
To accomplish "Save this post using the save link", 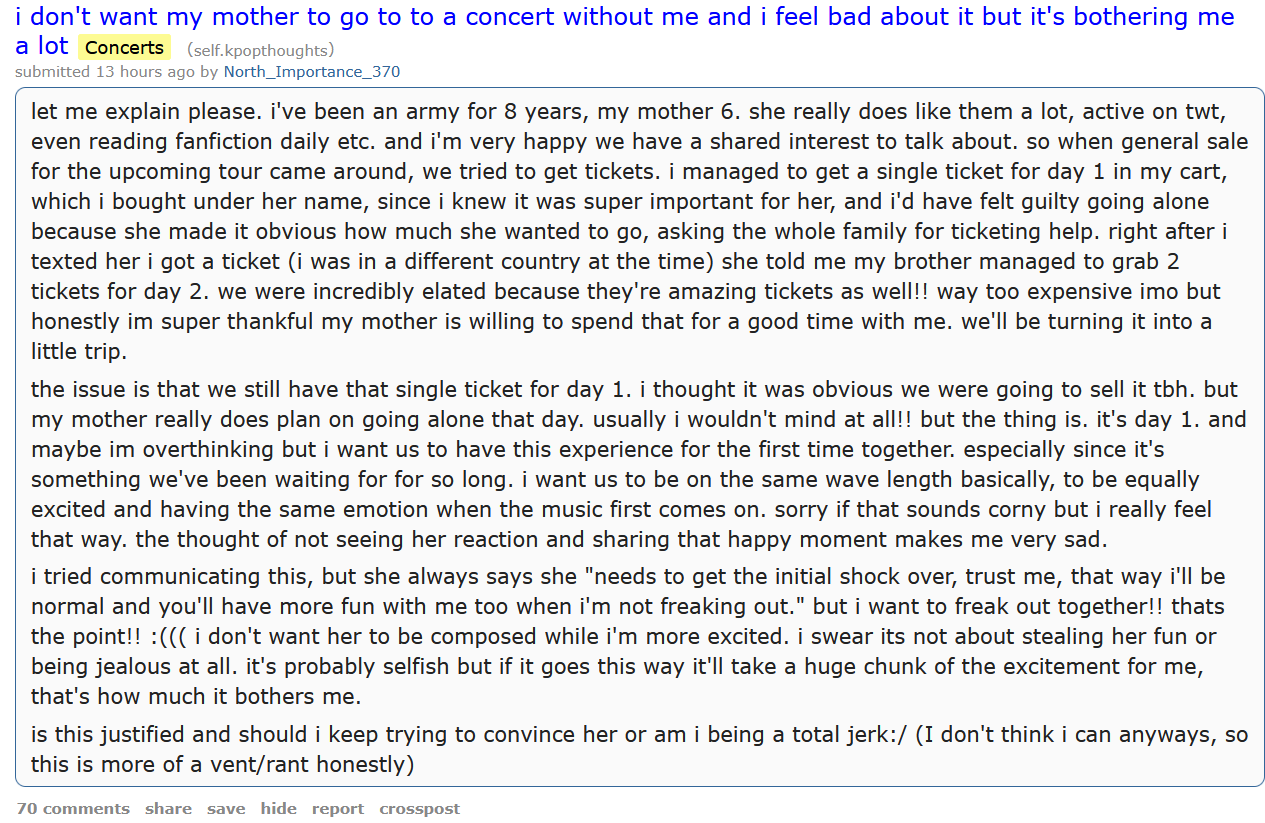I will coord(226,808).
